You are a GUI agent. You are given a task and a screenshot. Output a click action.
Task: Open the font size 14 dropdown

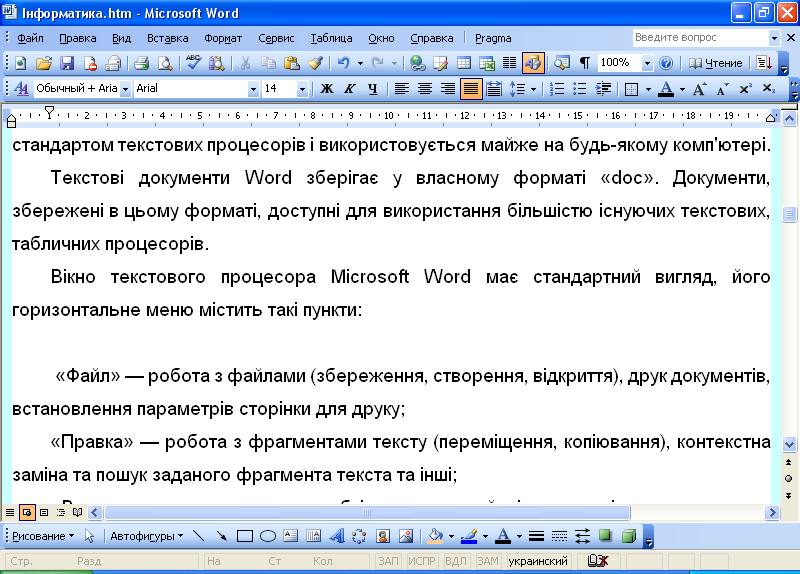(302, 89)
